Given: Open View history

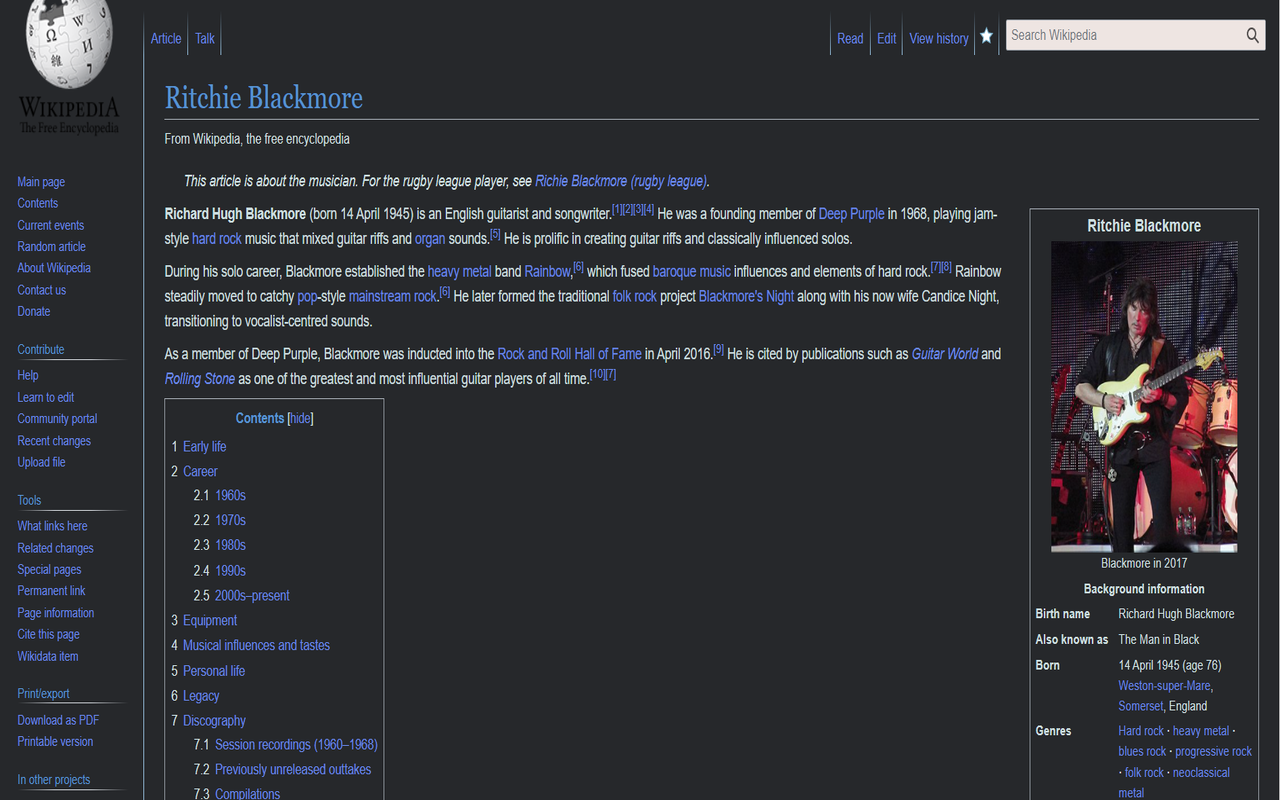Looking at the screenshot, I should pyautogui.click(x=938, y=38).
